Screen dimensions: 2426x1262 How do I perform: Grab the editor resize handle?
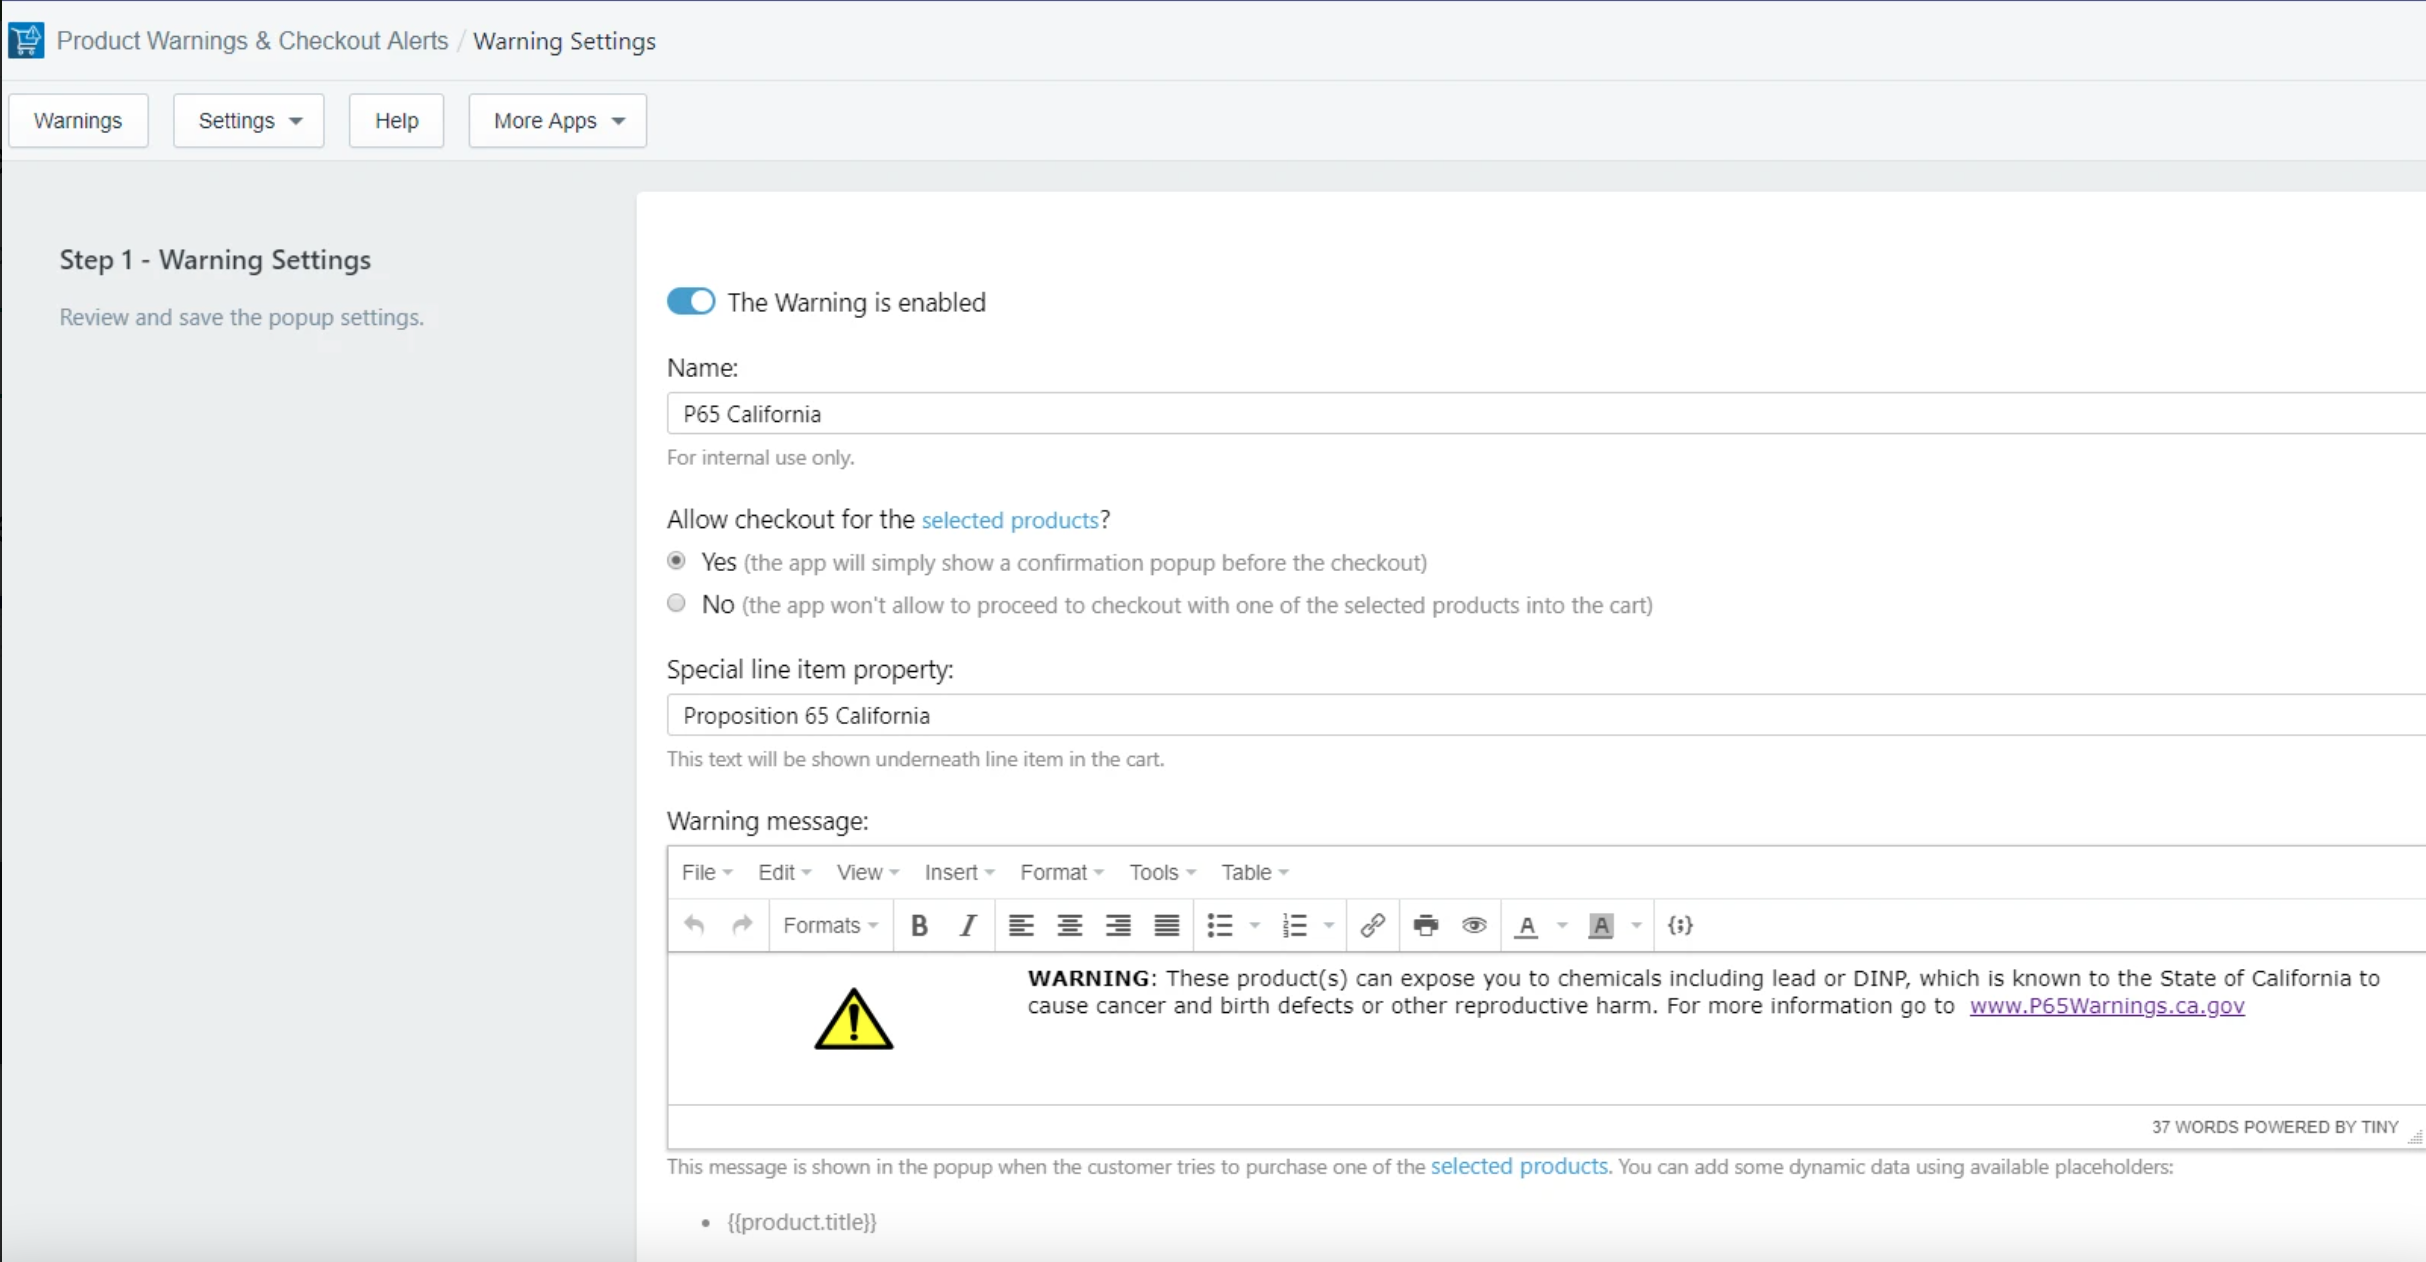(x=2414, y=1136)
